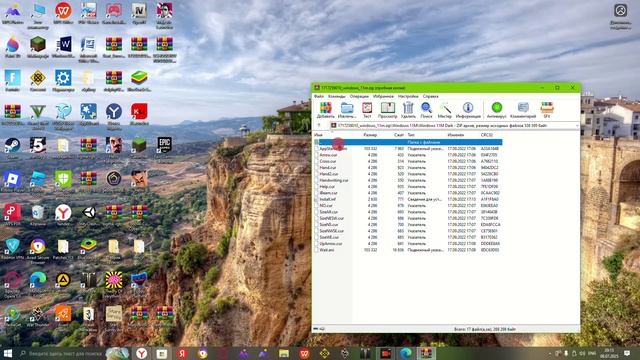This screenshot has width=640, height=360.
Task: Click the File Explorer taskbar icon
Action: (284, 353)
